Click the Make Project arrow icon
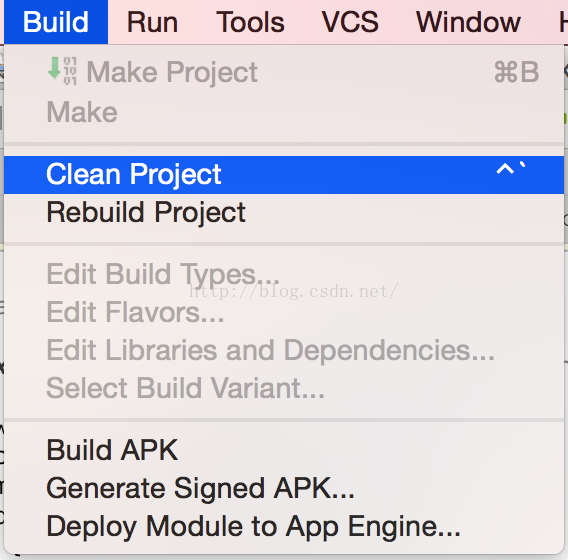568x560 pixels. [x=62, y=71]
